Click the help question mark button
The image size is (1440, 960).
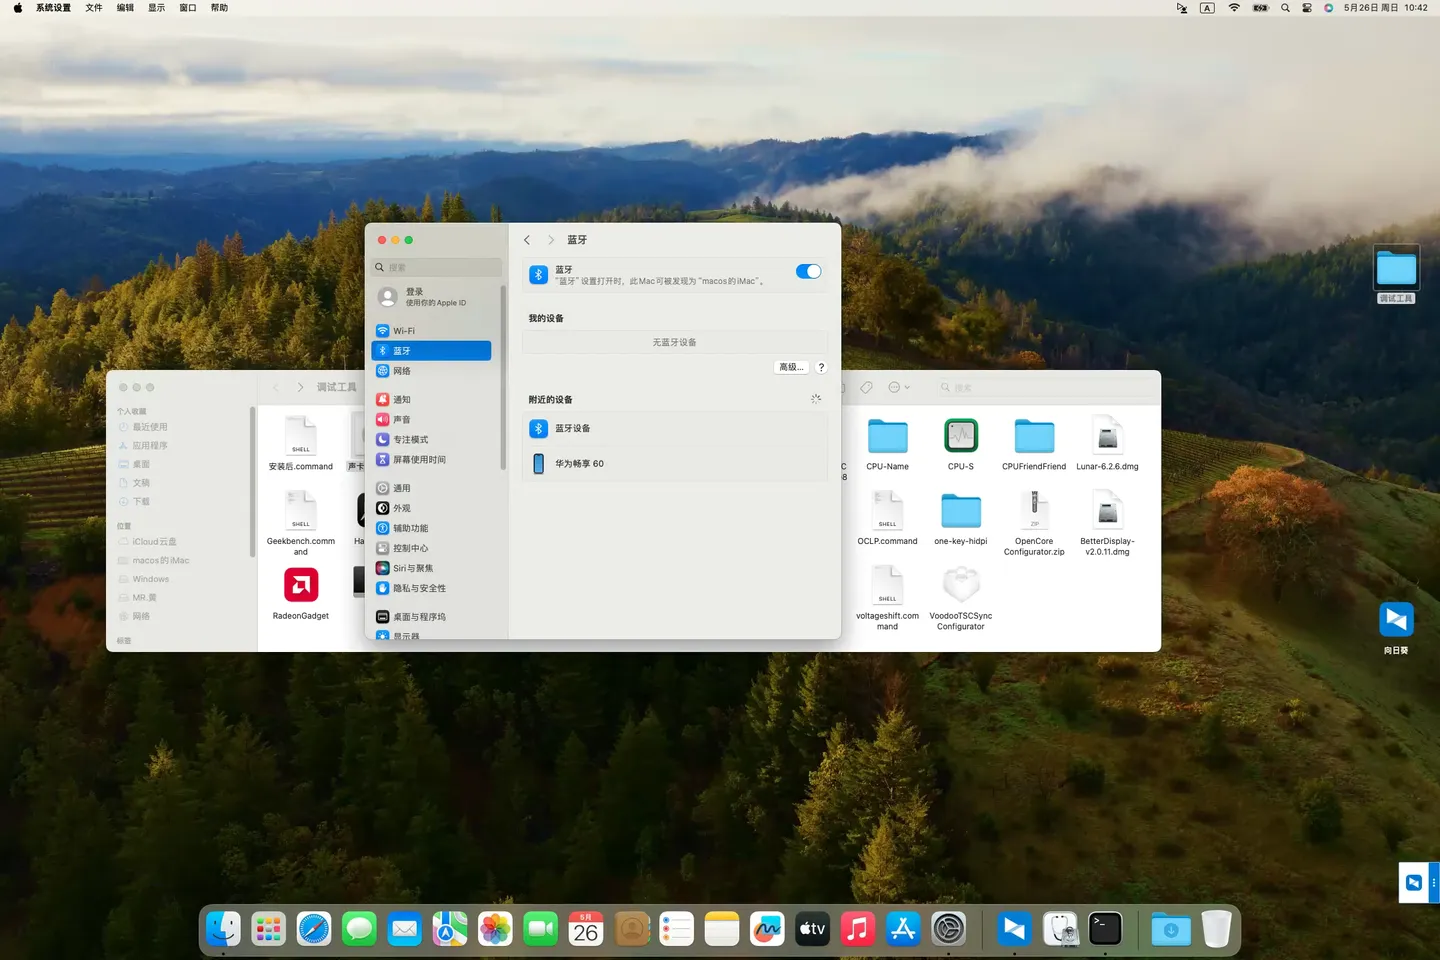point(821,367)
